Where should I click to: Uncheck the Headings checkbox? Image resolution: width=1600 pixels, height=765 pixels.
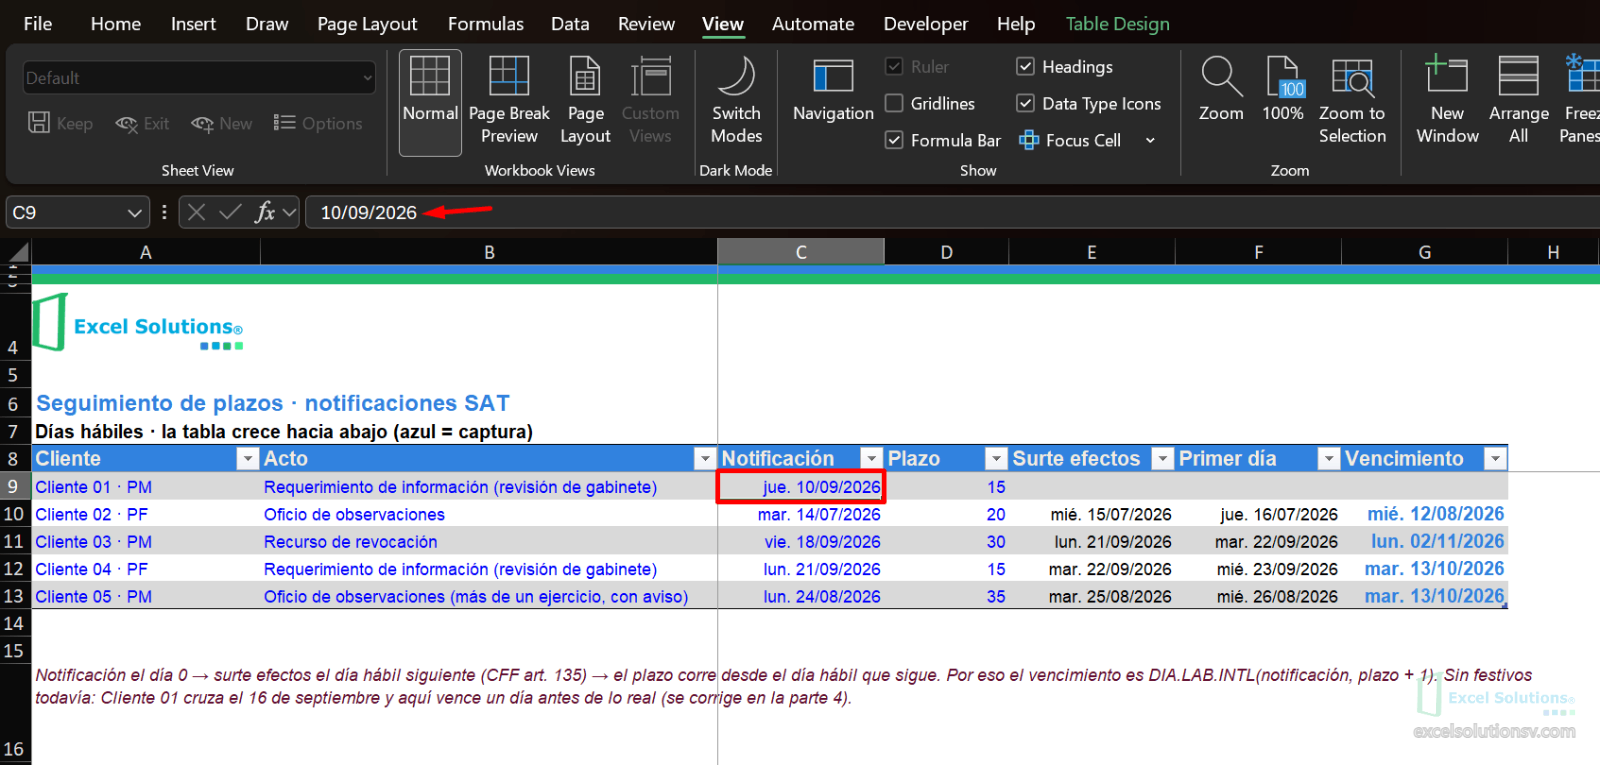1025,66
